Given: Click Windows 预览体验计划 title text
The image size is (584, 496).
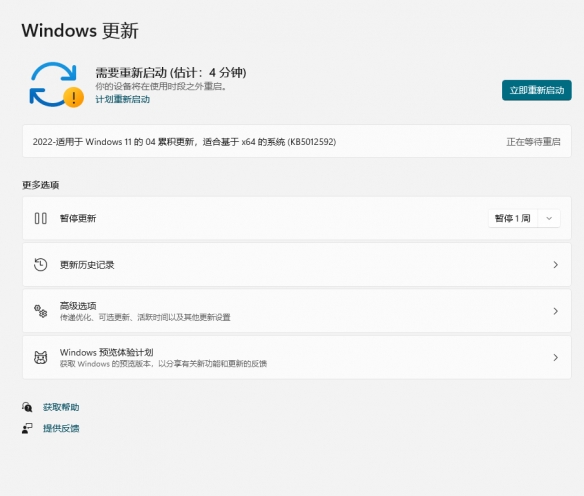Looking at the screenshot, I should pos(107,352).
